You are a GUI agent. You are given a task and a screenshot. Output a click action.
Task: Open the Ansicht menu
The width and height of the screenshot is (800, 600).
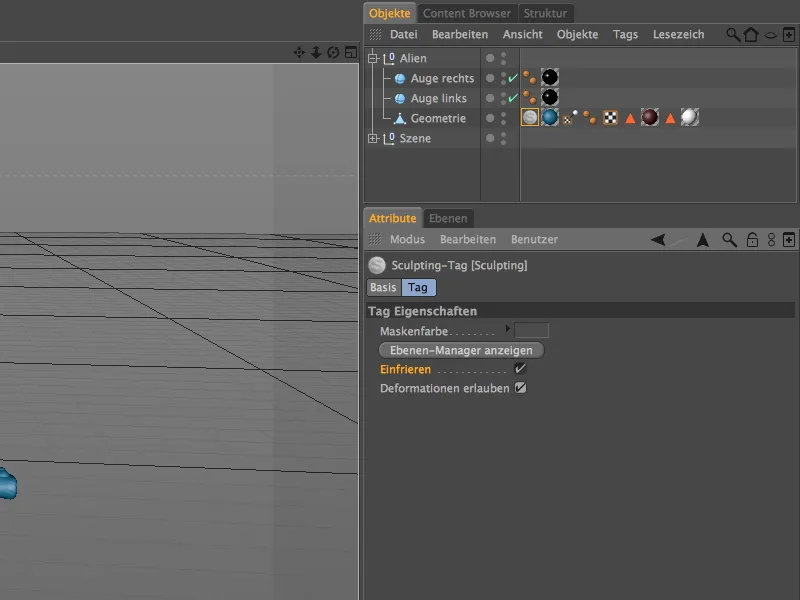coord(522,35)
